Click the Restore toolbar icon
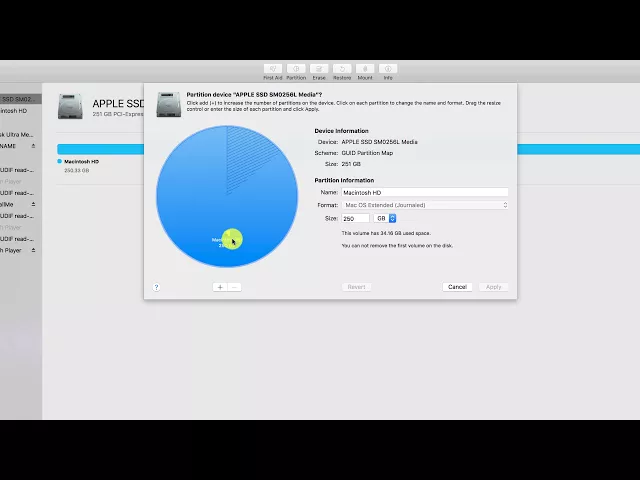The height and width of the screenshot is (480, 640). (x=342, y=69)
